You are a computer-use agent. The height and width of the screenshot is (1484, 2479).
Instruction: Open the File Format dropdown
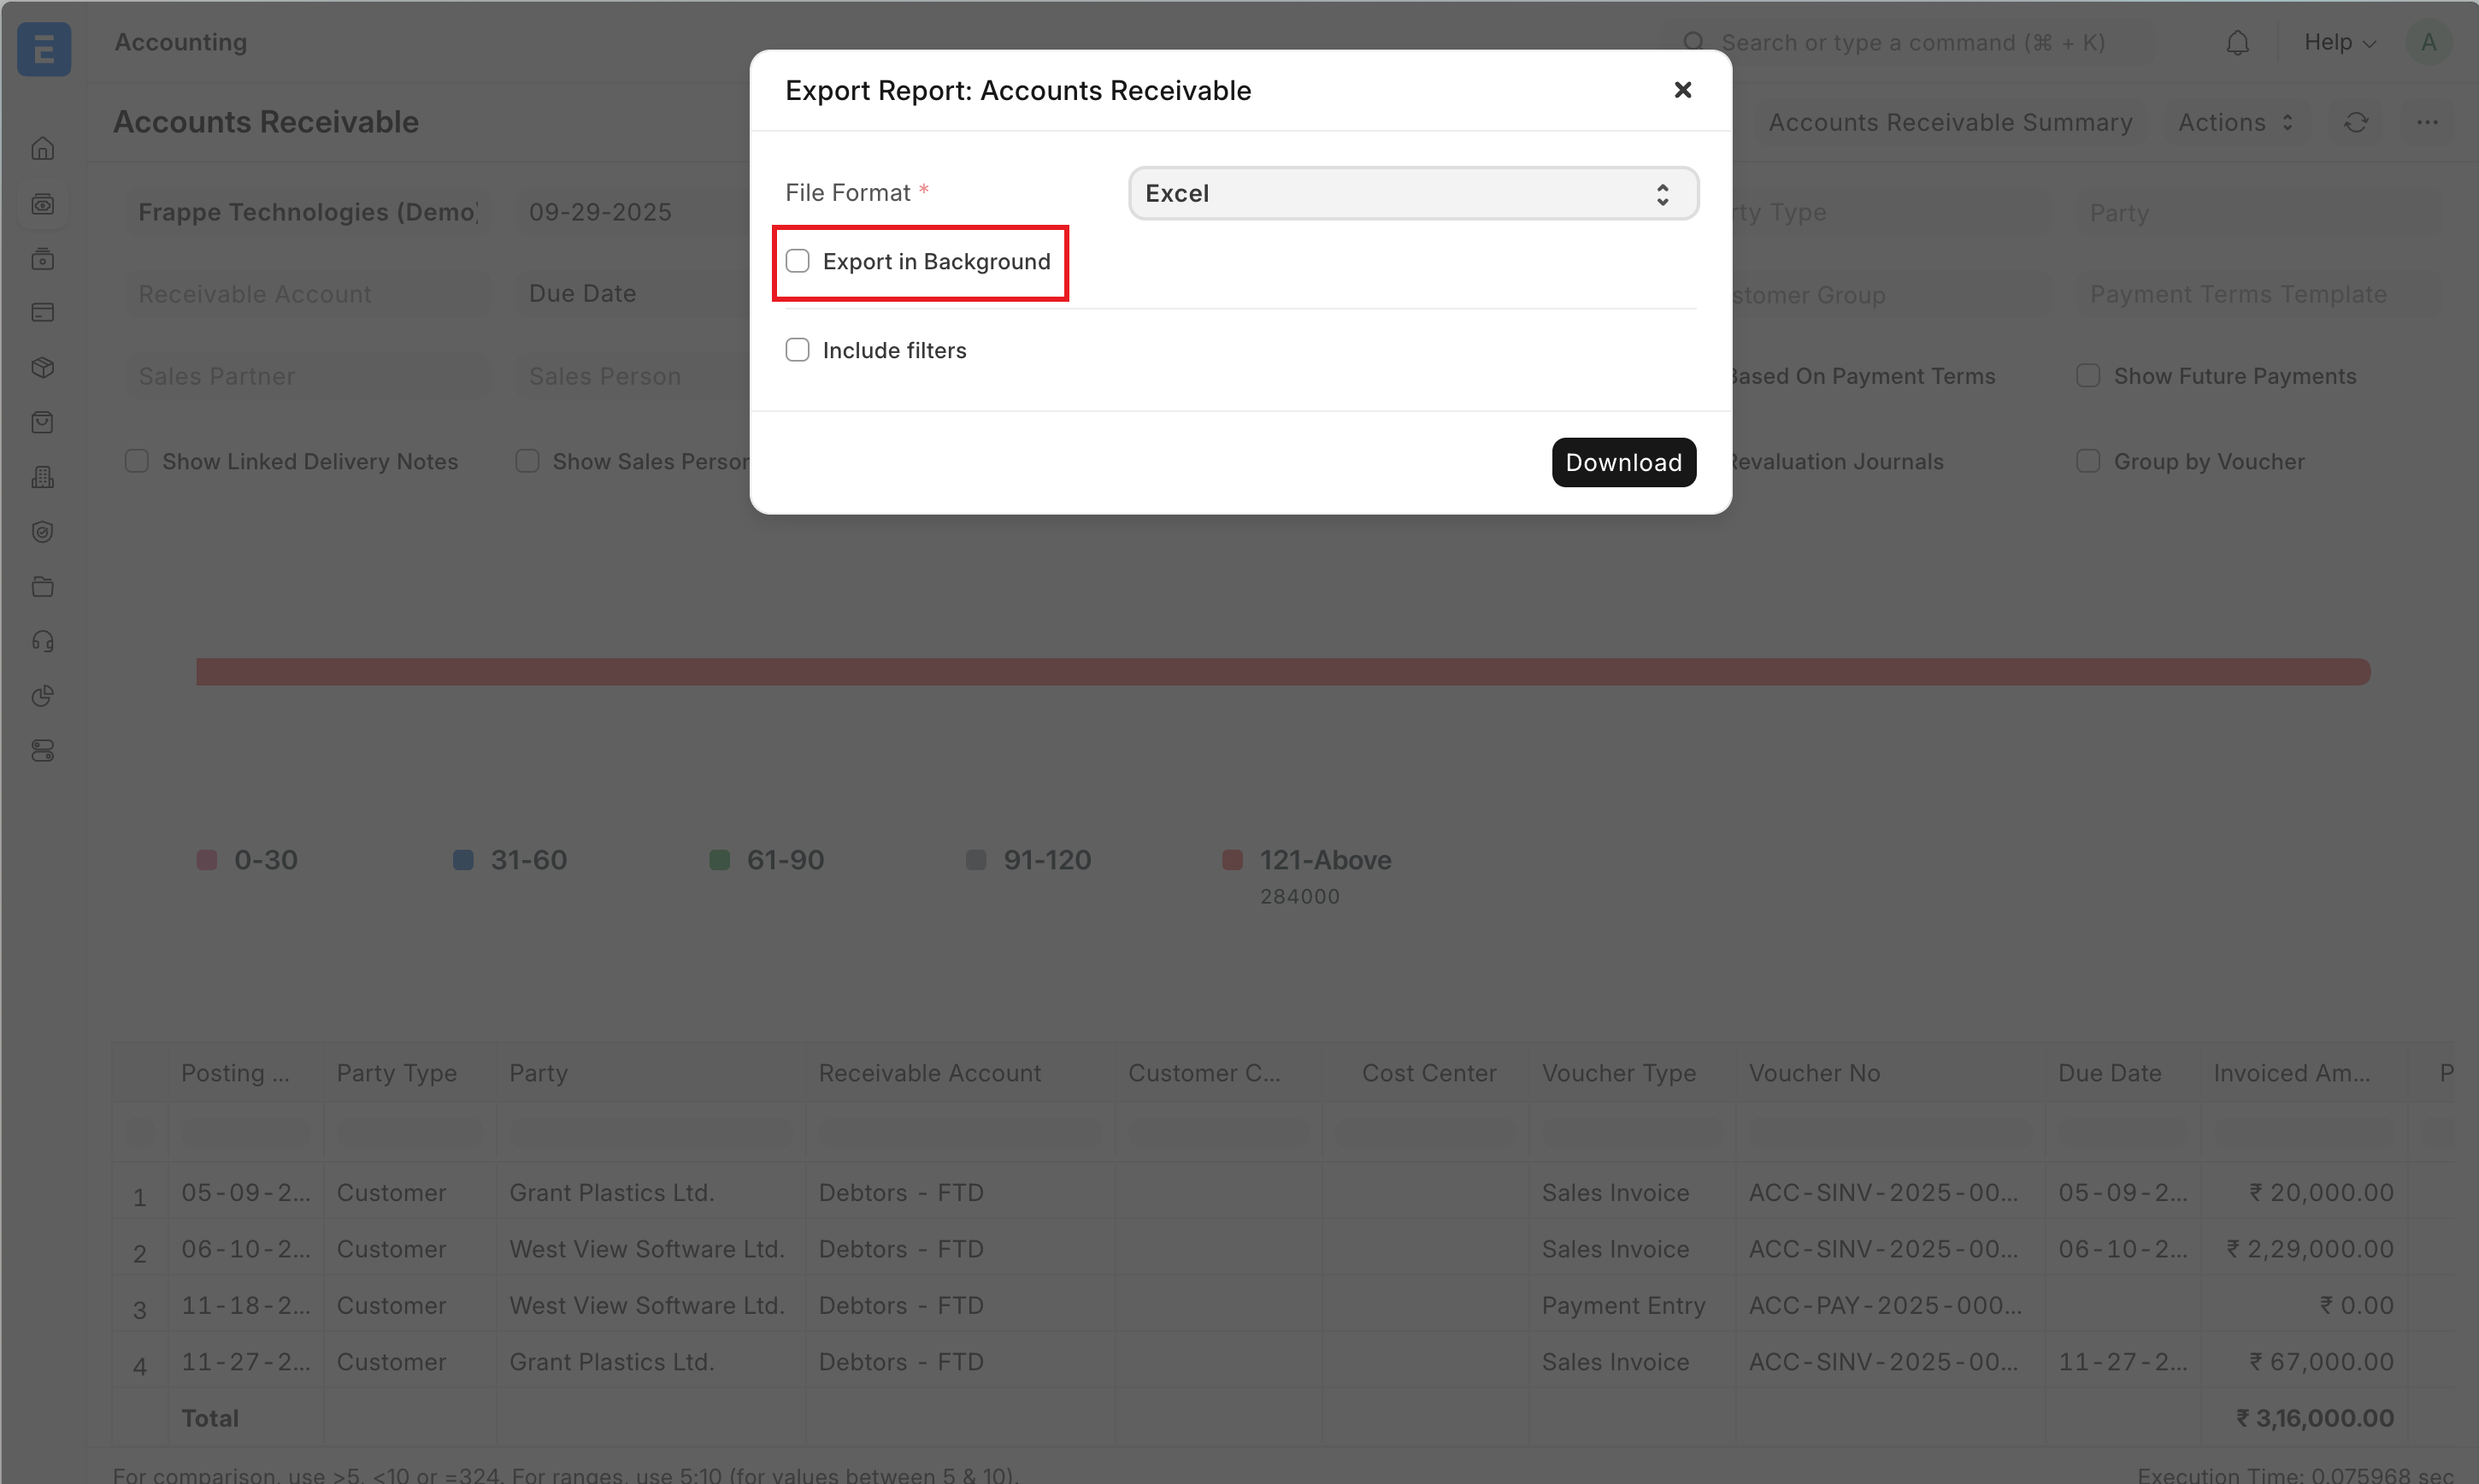tap(1412, 193)
